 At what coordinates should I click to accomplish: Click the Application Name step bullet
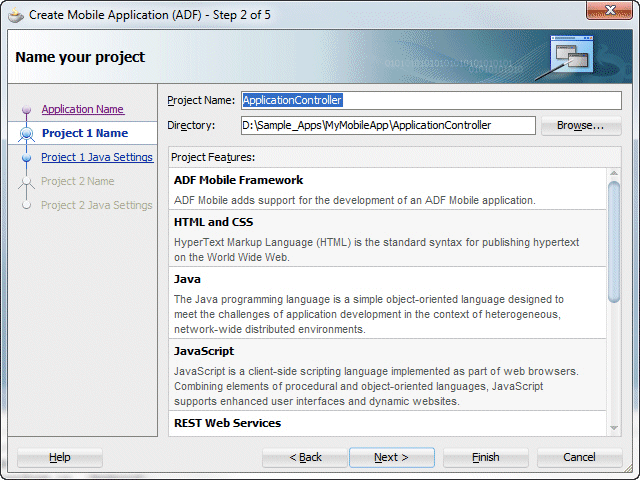click(x=27, y=110)
